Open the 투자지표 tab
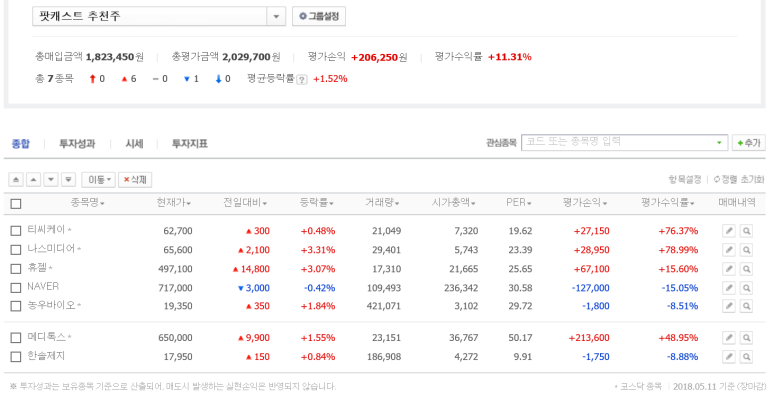Image resolution: width=773 pixels, height=396 pixels. [x=189, y=144]
